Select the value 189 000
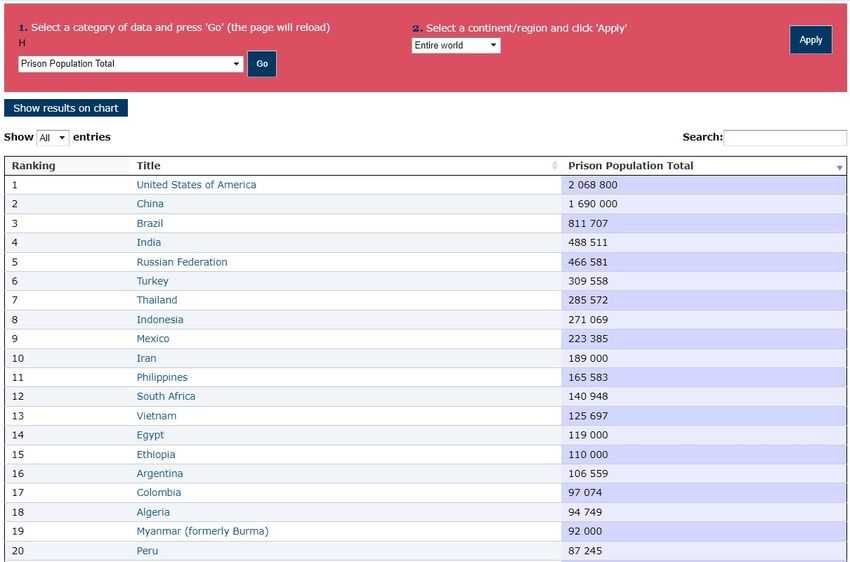850x562 pixels. tap(588, 358)
